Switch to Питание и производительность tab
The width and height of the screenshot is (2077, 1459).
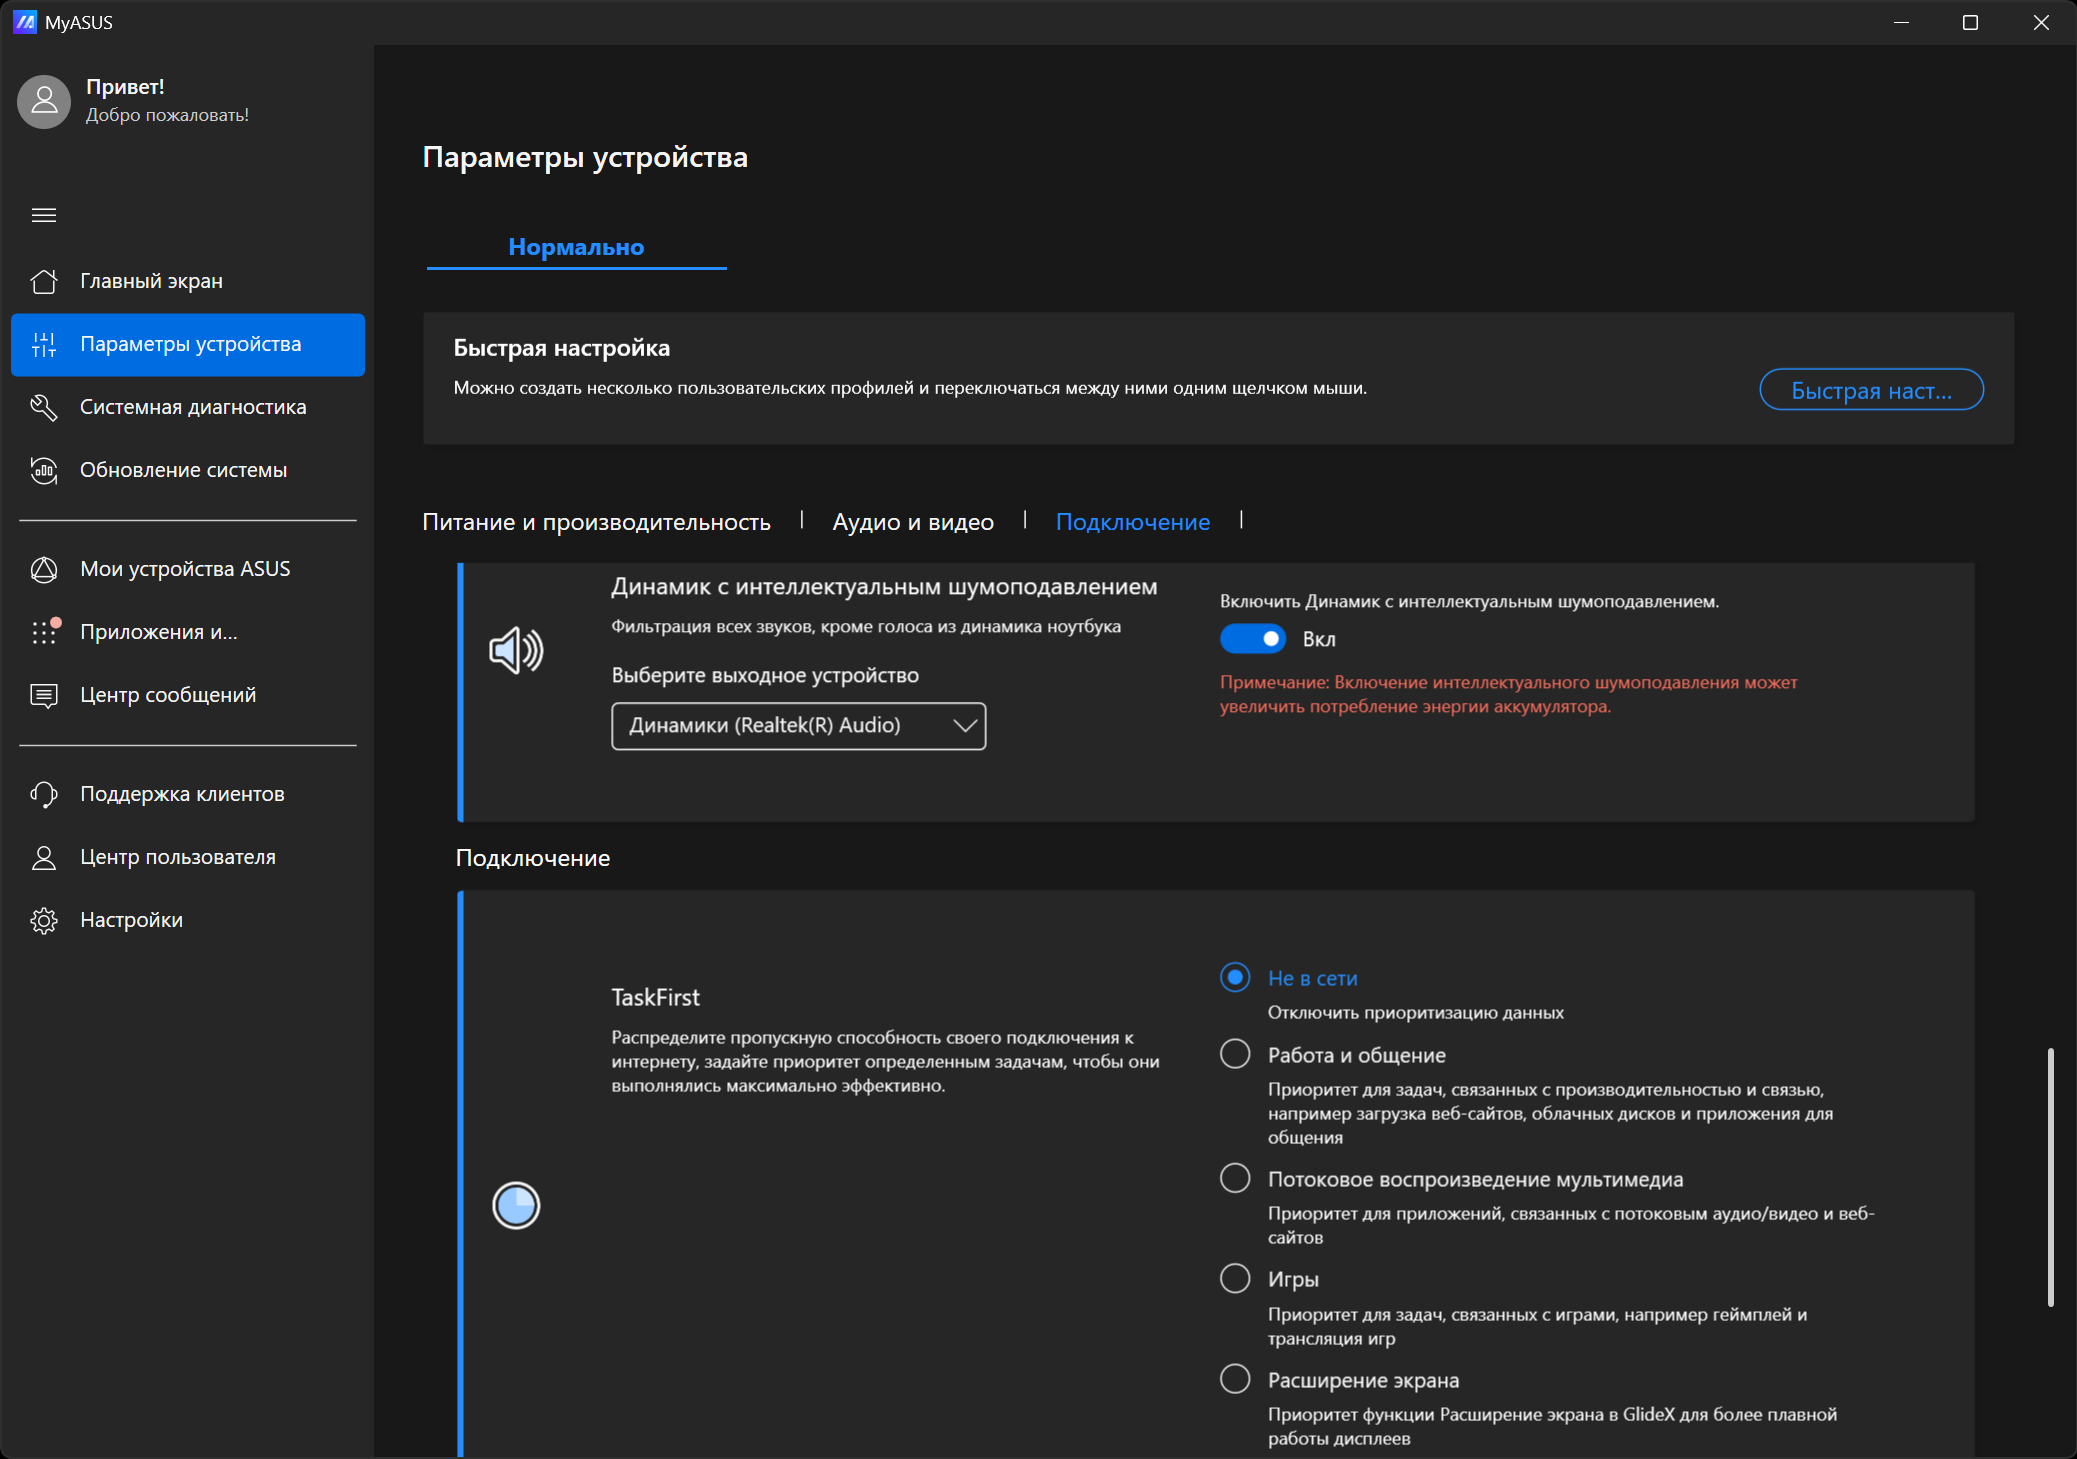[596, 522]
